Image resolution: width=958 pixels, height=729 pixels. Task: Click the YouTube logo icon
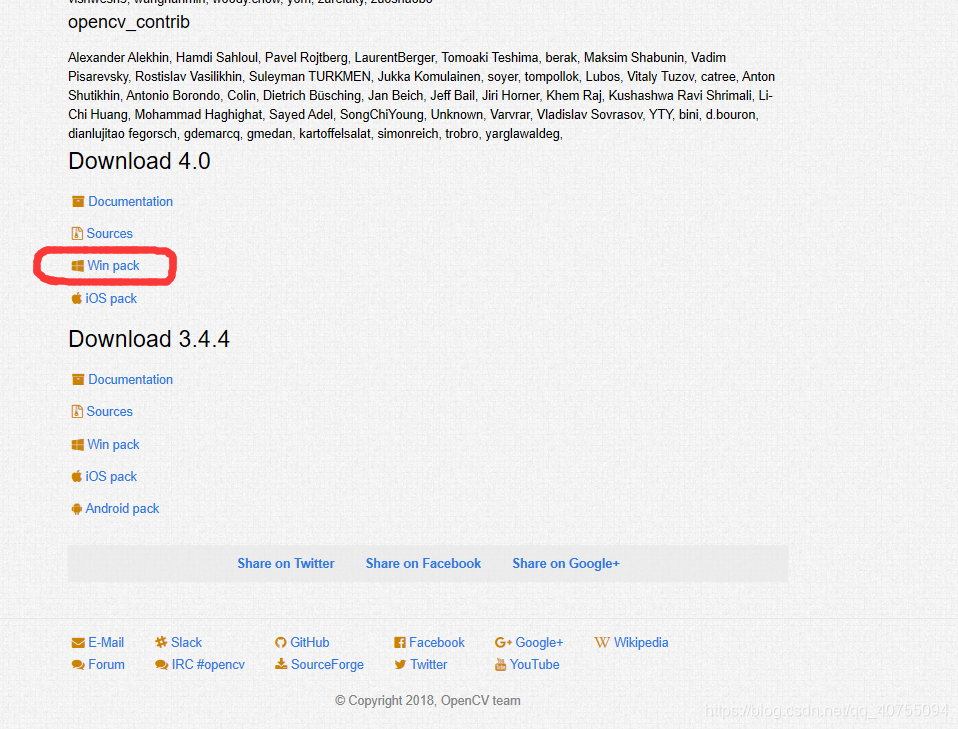point(500,664)
